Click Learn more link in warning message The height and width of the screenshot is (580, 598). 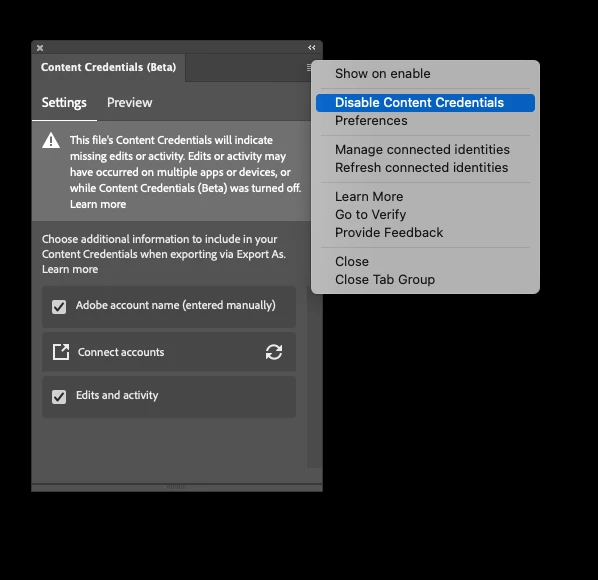pos(98,204)
